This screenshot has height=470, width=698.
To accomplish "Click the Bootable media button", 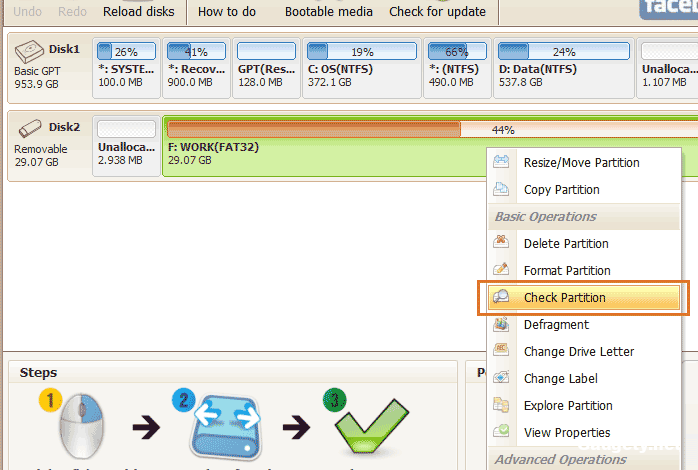I will pyautogui.click(x=328, y=12).
